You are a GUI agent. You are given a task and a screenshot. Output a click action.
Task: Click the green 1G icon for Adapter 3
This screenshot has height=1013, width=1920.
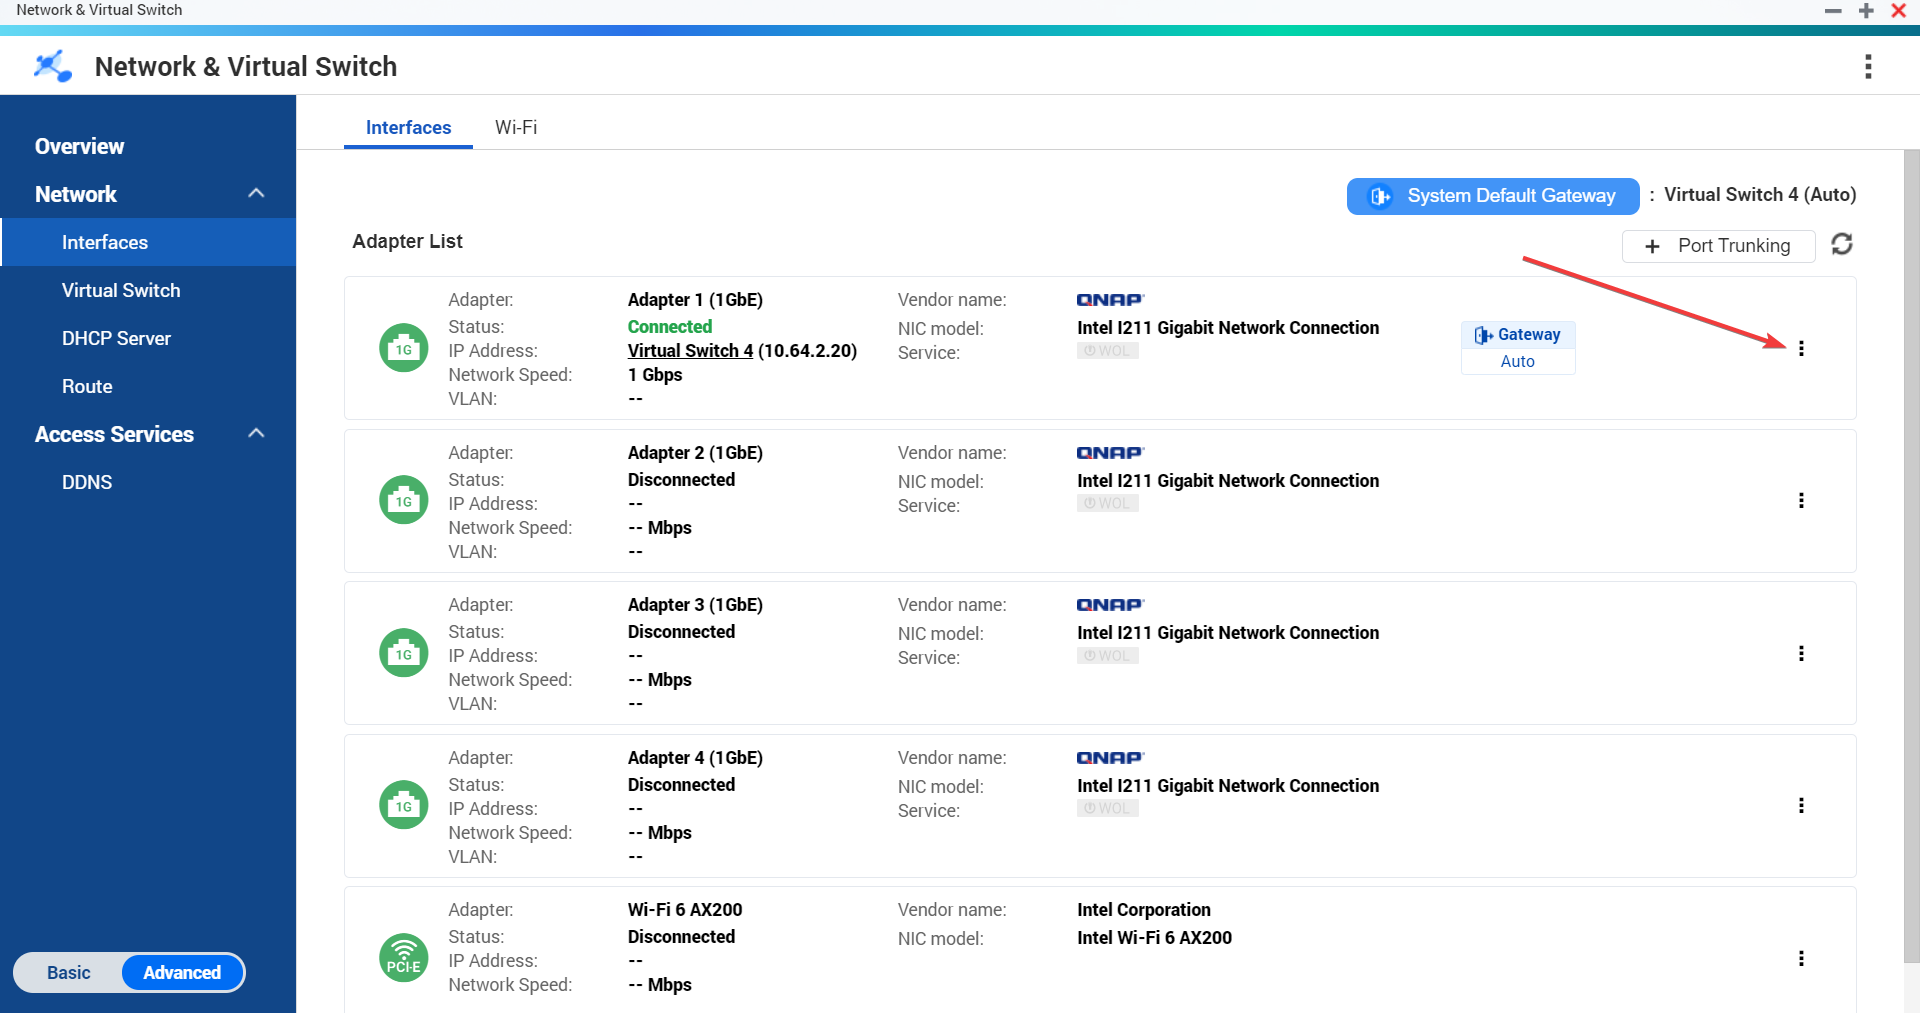(403, 652)
